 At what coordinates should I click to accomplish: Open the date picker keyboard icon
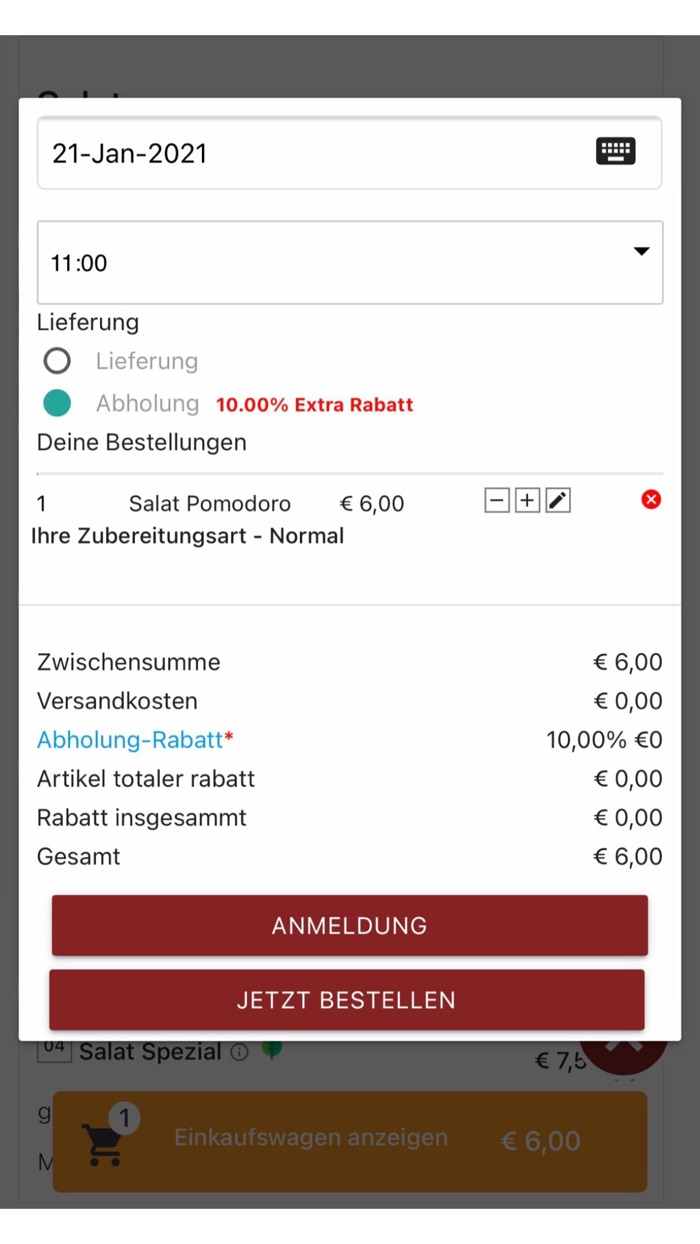tap(616, 151)
